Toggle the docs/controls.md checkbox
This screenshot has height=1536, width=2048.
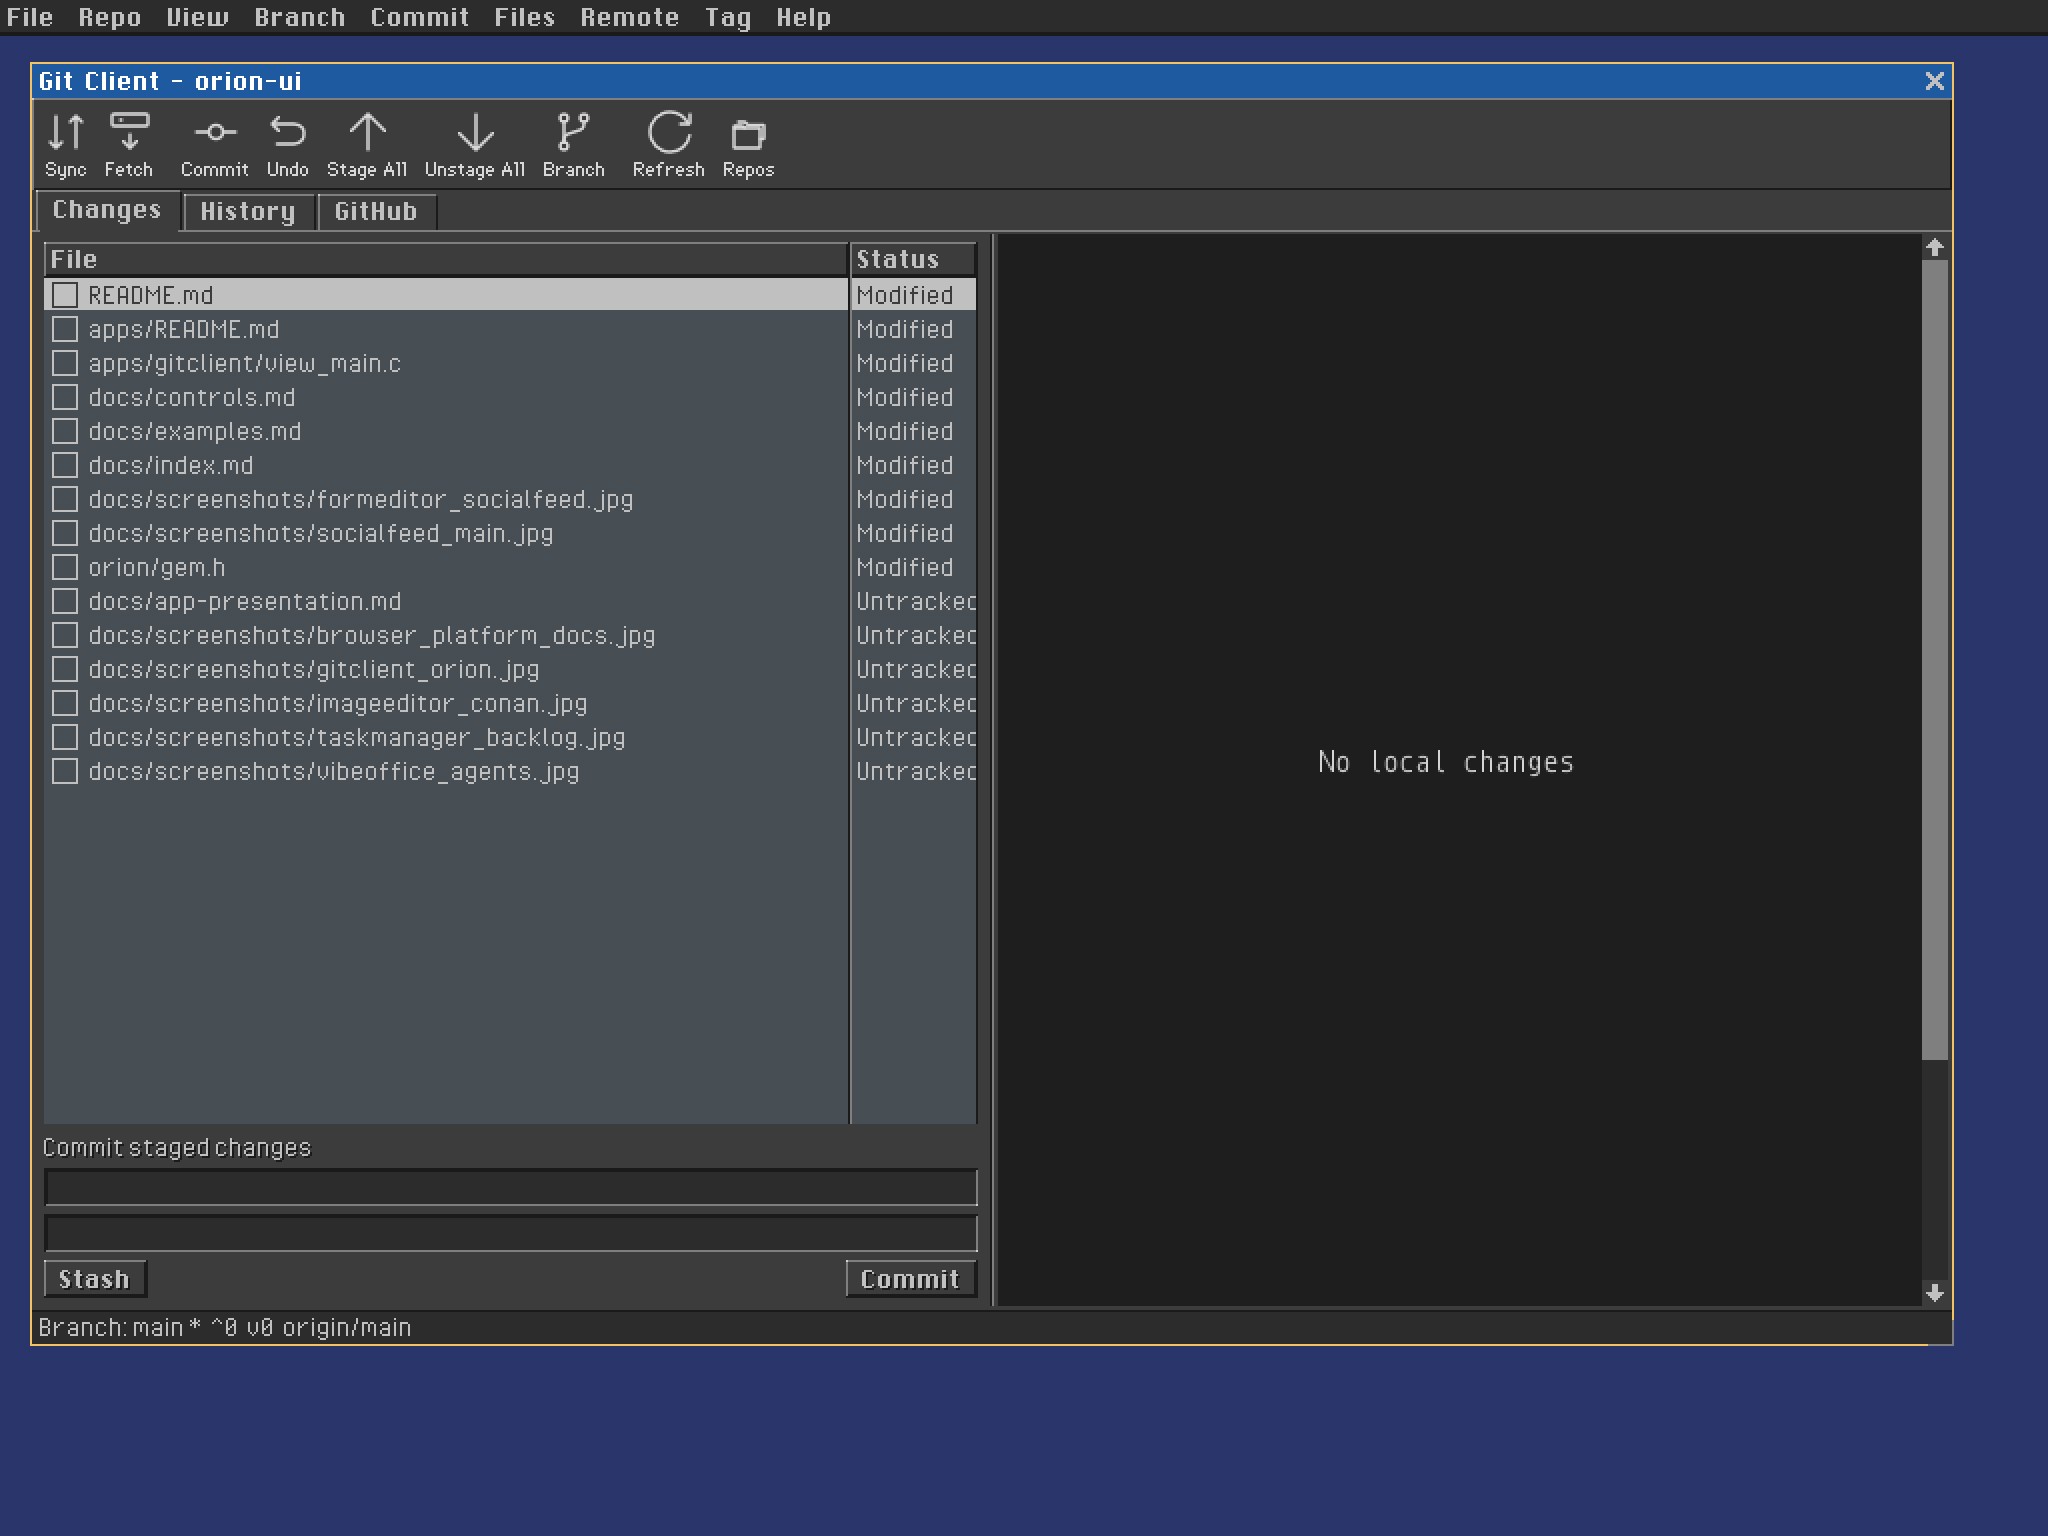(x=65, y=397)
